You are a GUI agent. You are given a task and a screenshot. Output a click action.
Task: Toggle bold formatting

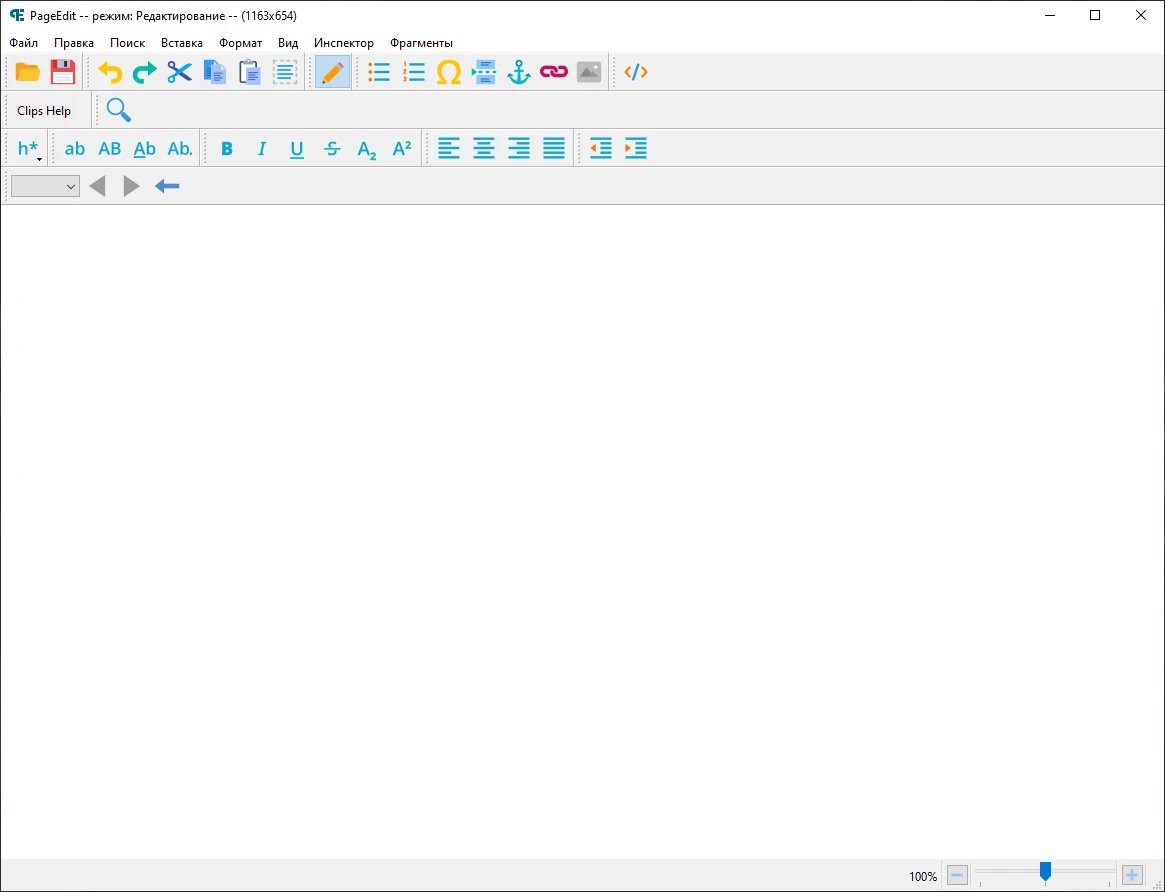tap(227, 149)
